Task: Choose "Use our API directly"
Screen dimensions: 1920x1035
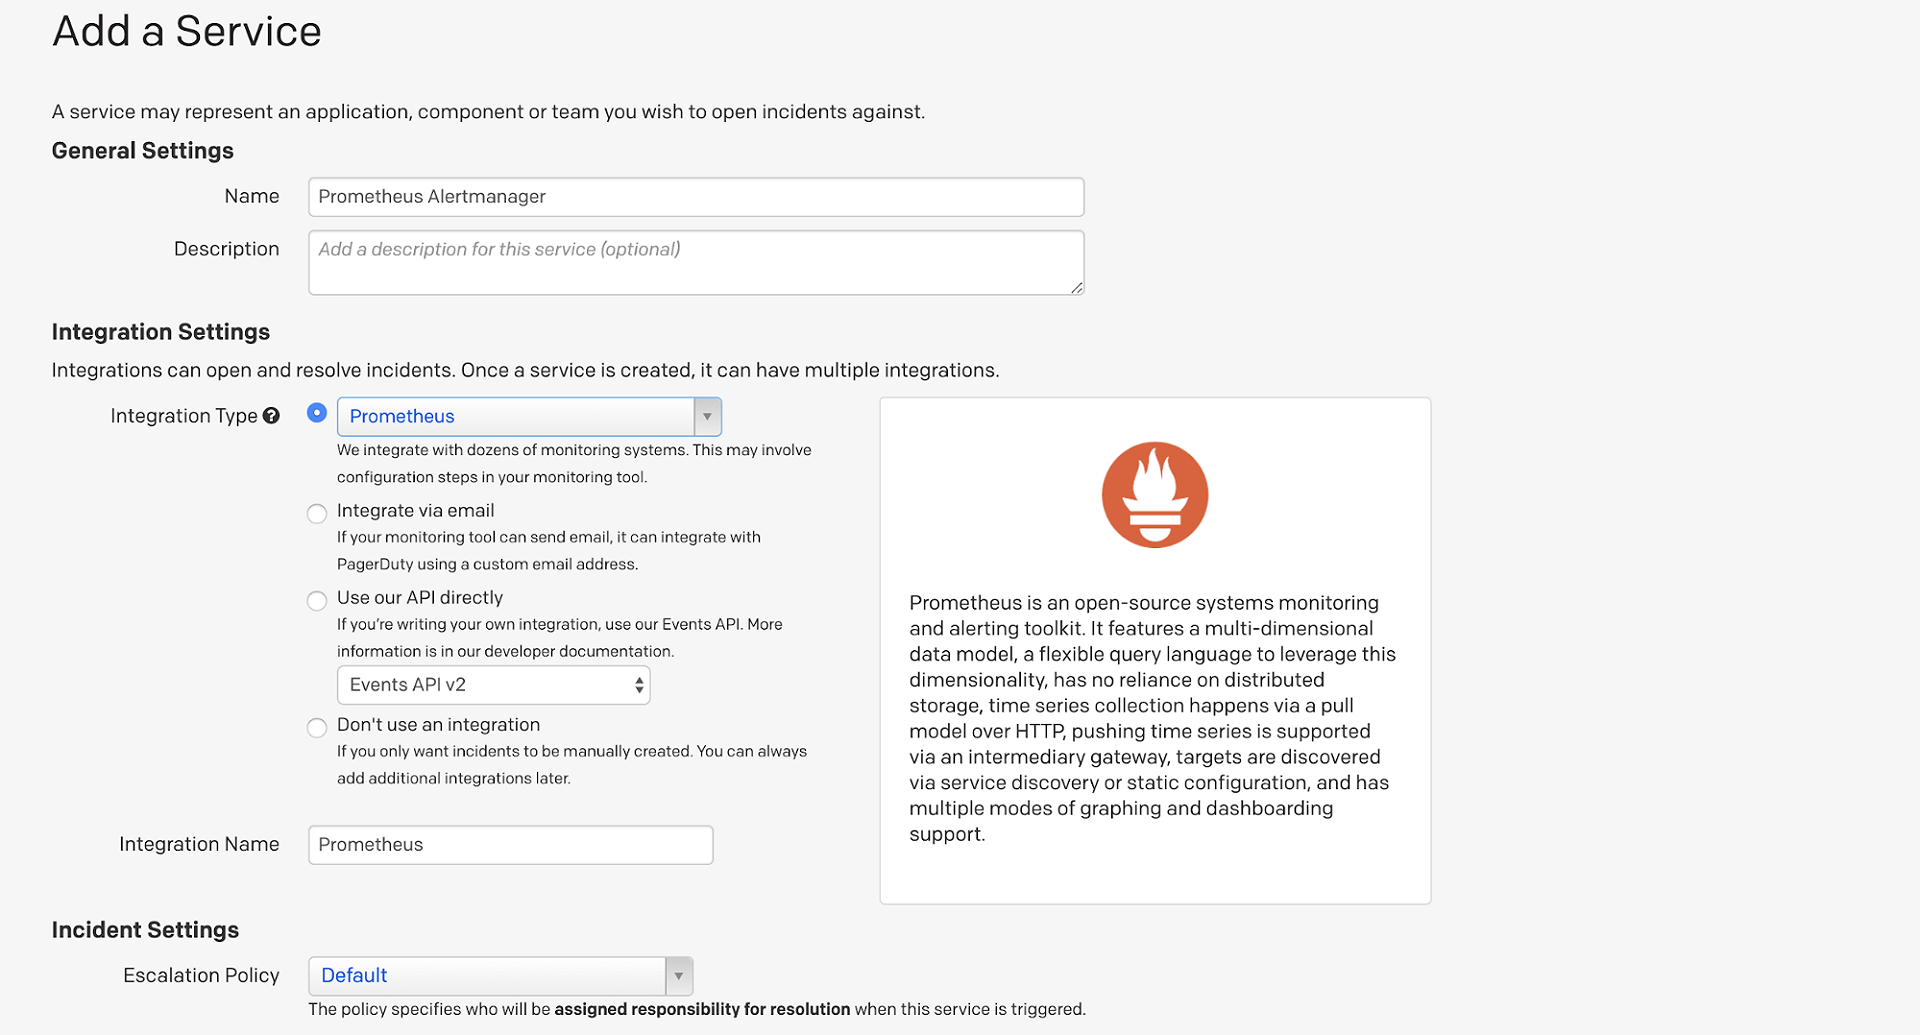Action: pyautogui.click(x=317, y=600)
